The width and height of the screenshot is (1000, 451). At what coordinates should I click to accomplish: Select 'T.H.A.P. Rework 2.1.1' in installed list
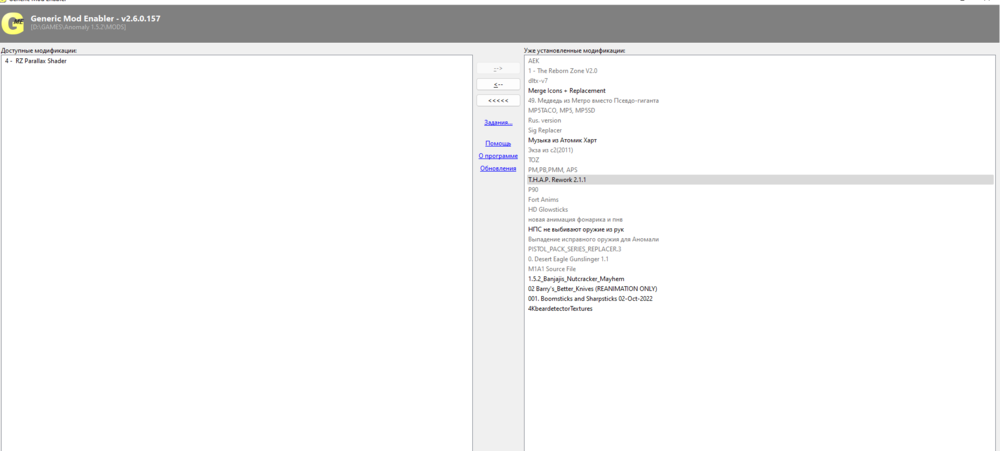click(557, 180)
